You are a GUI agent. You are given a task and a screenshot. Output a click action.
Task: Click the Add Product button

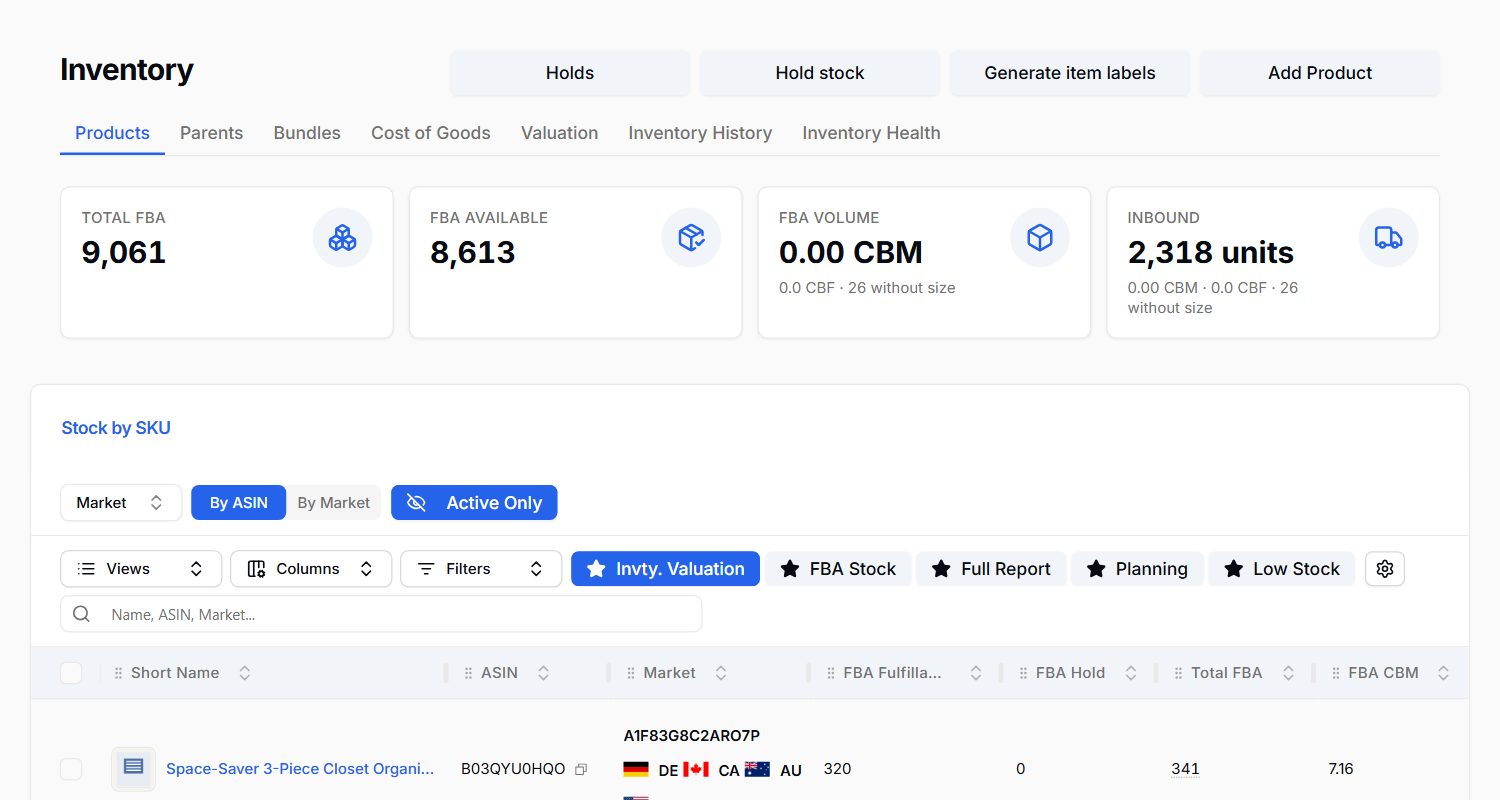point(1320,73)
